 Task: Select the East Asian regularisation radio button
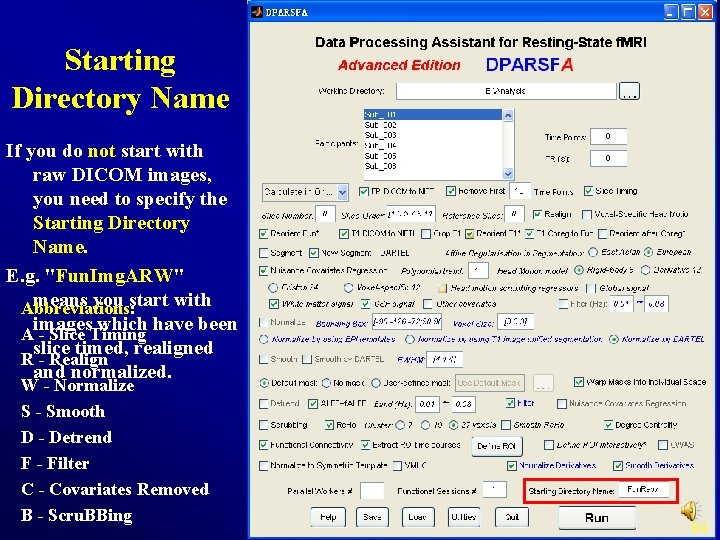pyautogui.click(x=593, y=252)
